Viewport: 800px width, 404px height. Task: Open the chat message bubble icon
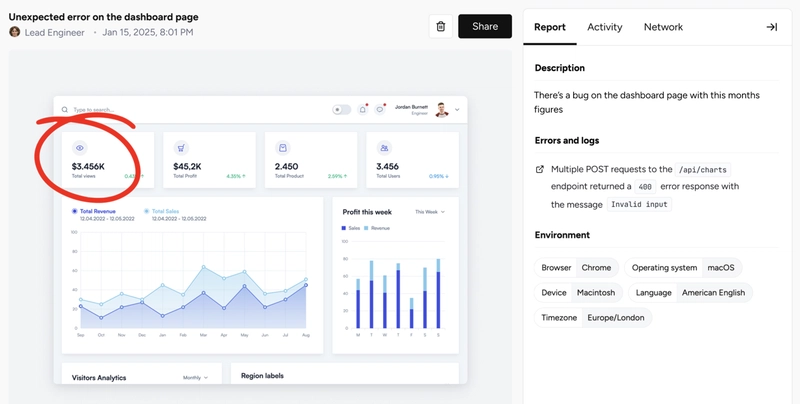click(380, 110)
